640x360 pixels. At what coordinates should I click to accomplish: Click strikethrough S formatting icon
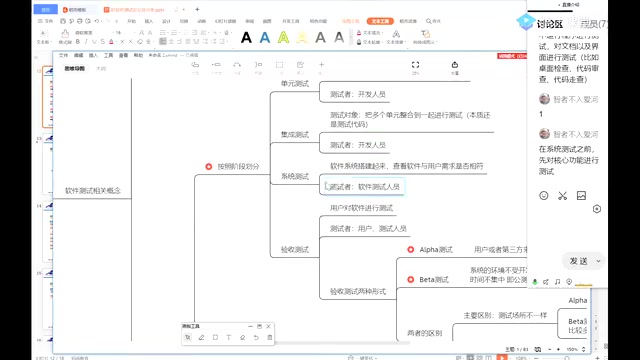coord(102,42)
